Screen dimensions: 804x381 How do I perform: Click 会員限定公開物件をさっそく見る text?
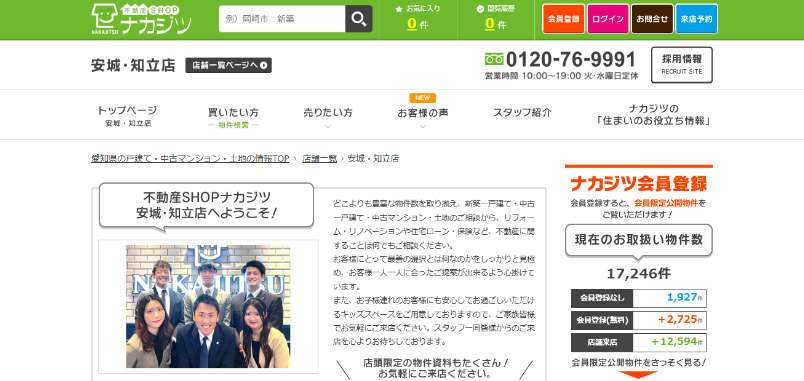638,363
